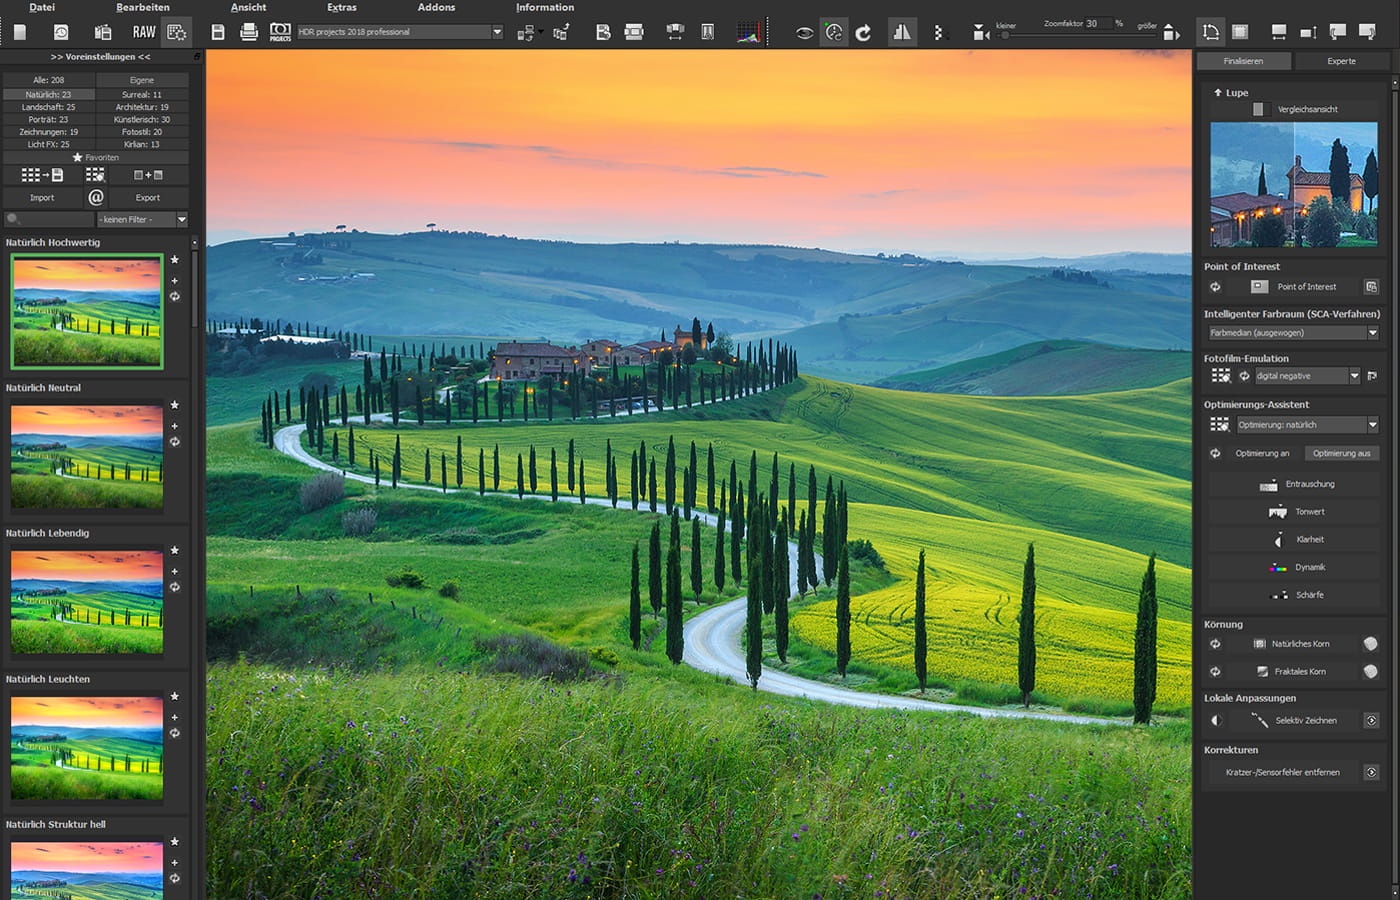This screenshot has height=900, width=1400.
Task: Expand the digital negative film emulation dropdown
Action: [x=1353, y=375]
